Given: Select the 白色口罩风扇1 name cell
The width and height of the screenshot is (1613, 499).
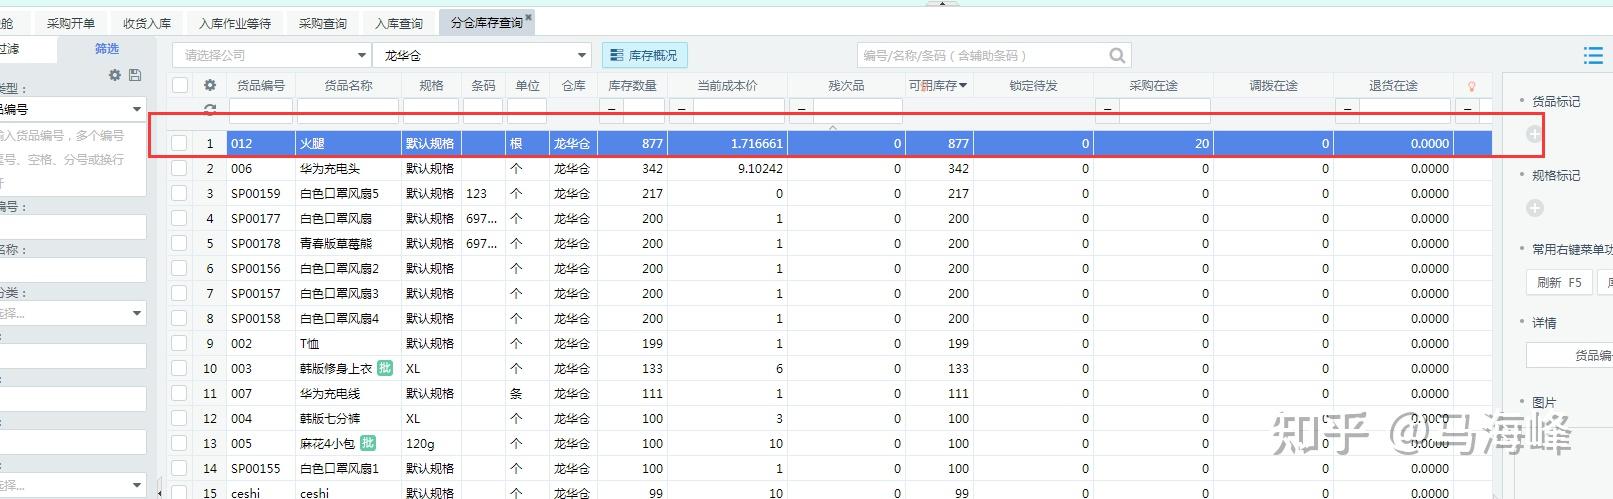Looking at the screenshot, I should [x=348, y=469].
